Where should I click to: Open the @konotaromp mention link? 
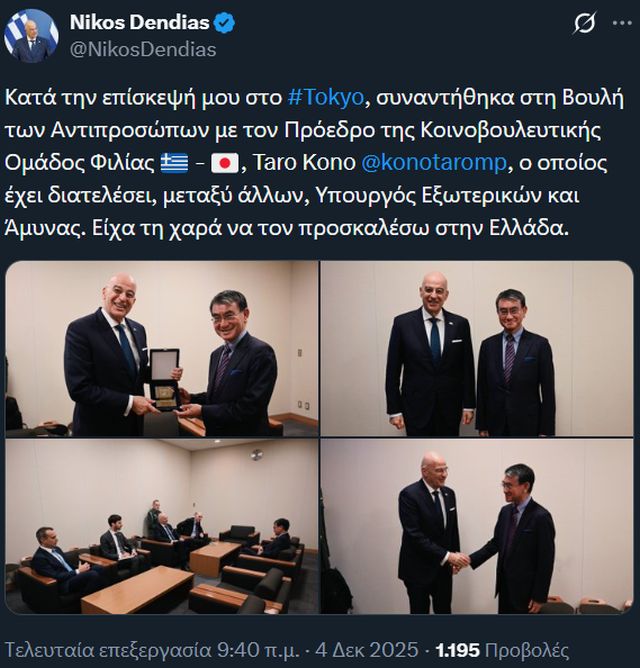[x=434, y=162]
